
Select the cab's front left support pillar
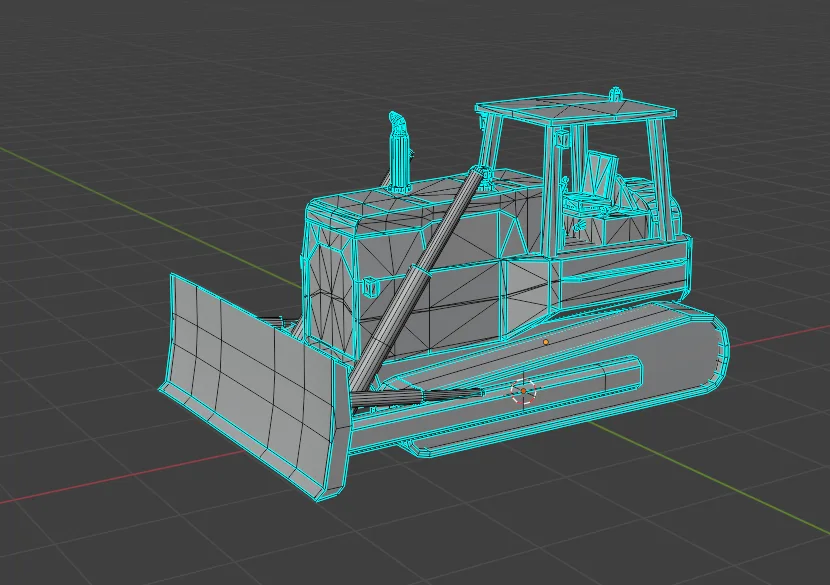coord(492,143)
